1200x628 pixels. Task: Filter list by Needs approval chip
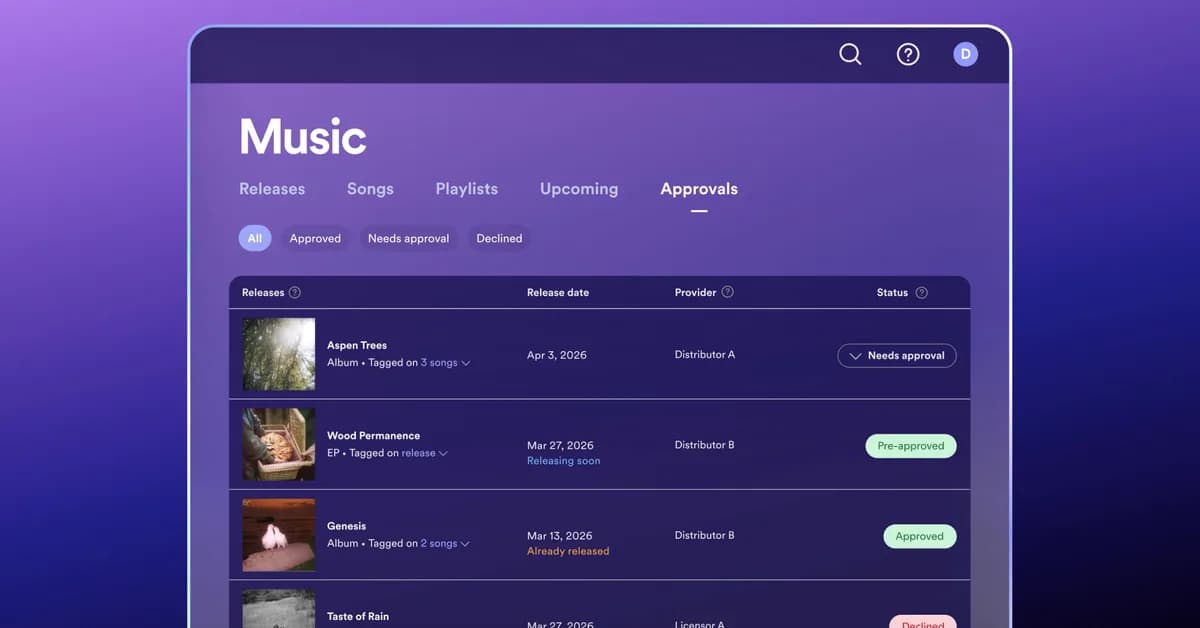tap(408, 238)
